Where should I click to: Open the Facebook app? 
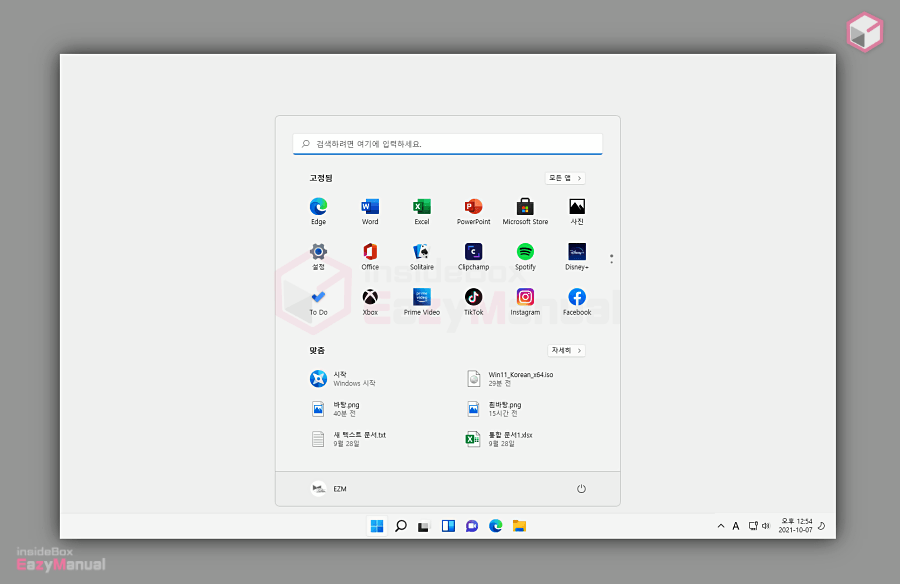pos(577,302)
